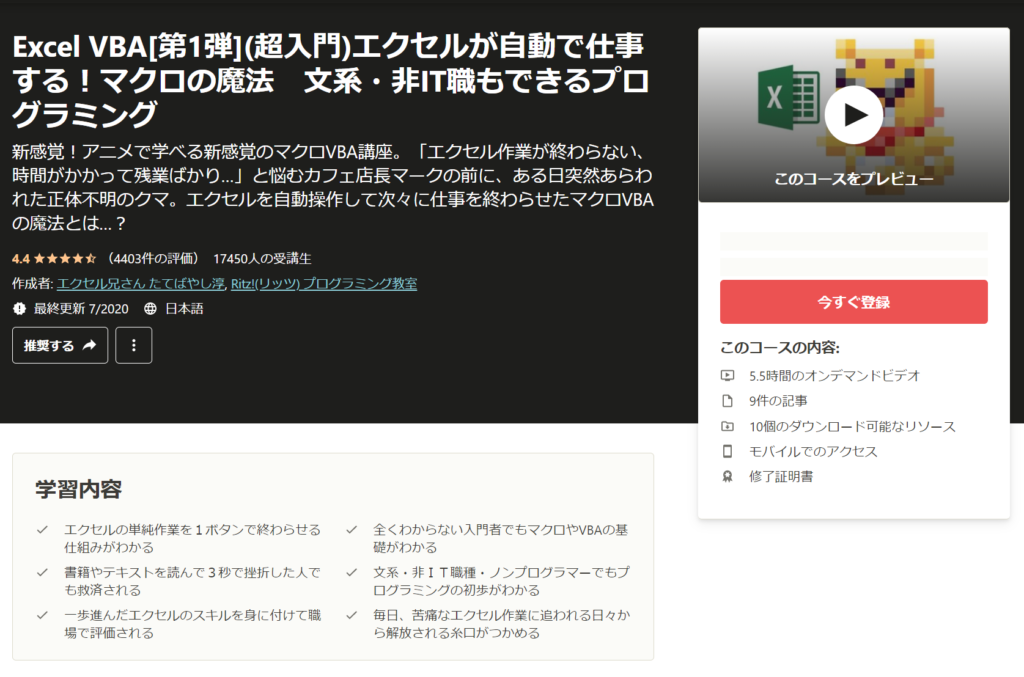Click checkmark beside エクセルの単純作業を１ボタンで終わらせる
This screenshot has width=1024, height=677.
click(42, 529)
